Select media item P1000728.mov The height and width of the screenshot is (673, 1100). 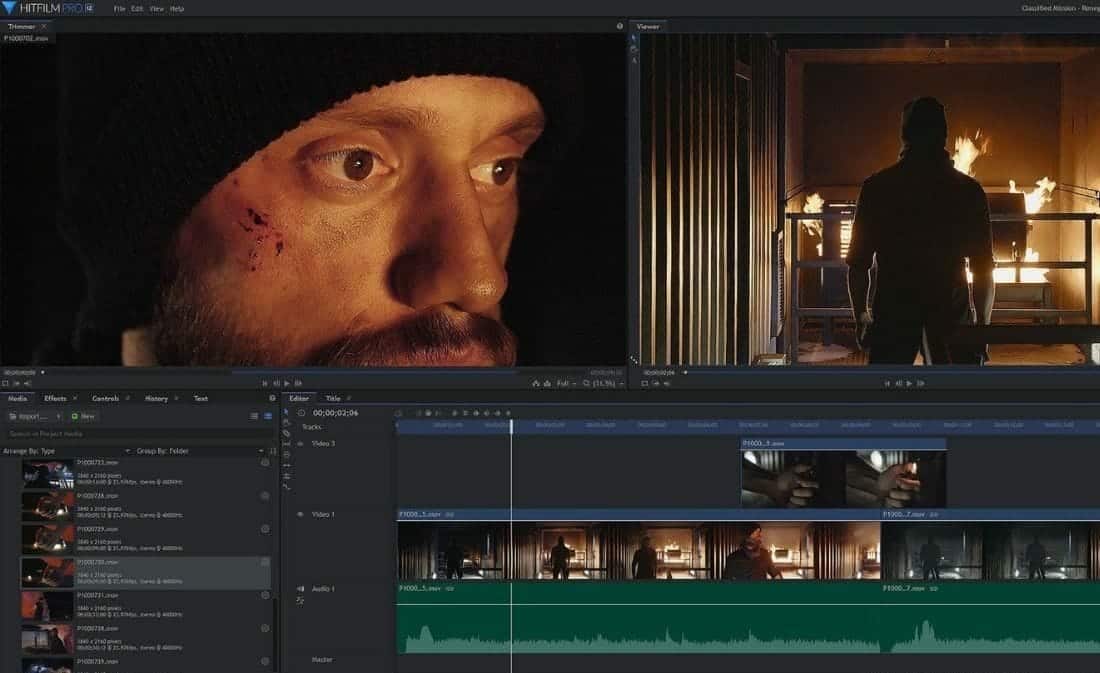pyautogui.click(x=146, y=507)
